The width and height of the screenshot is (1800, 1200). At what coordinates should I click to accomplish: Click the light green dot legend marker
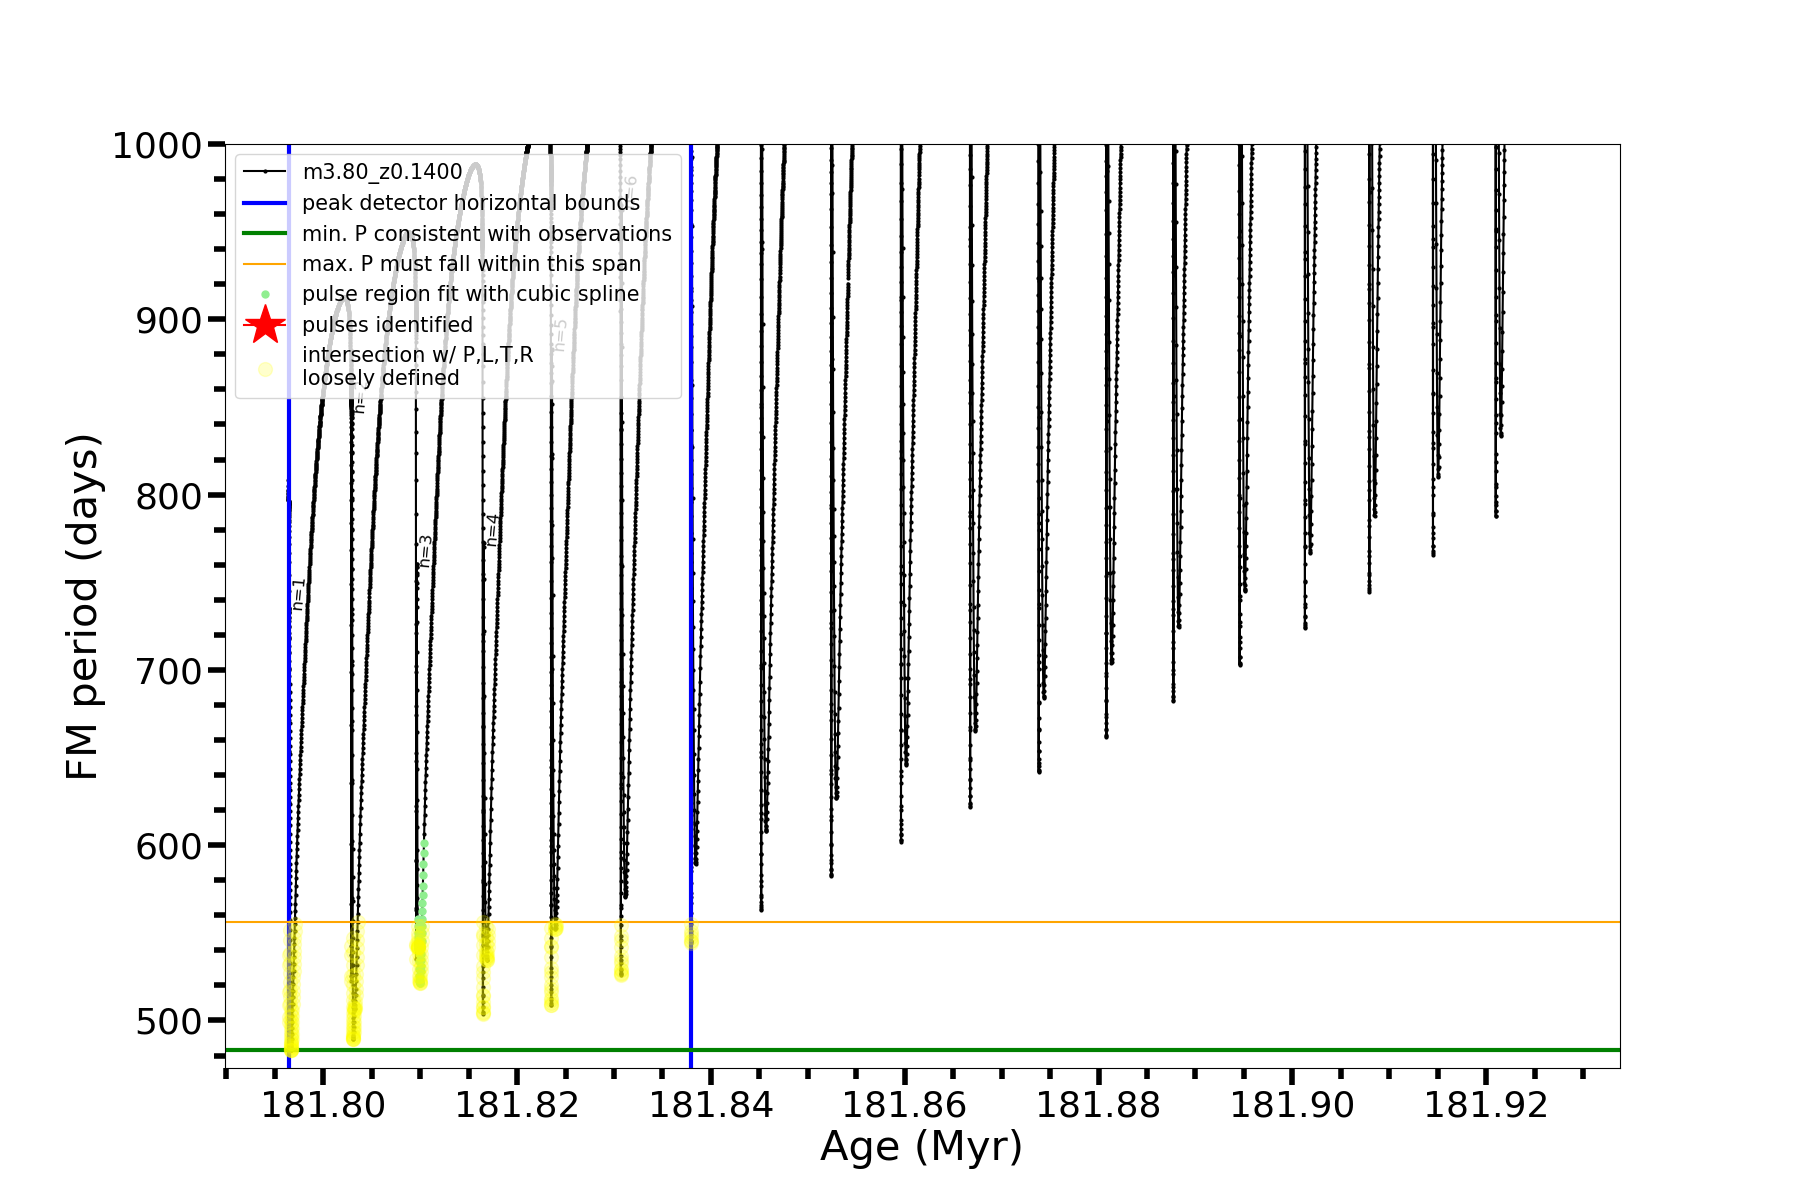pyautogui.click(x=265, y=294)
